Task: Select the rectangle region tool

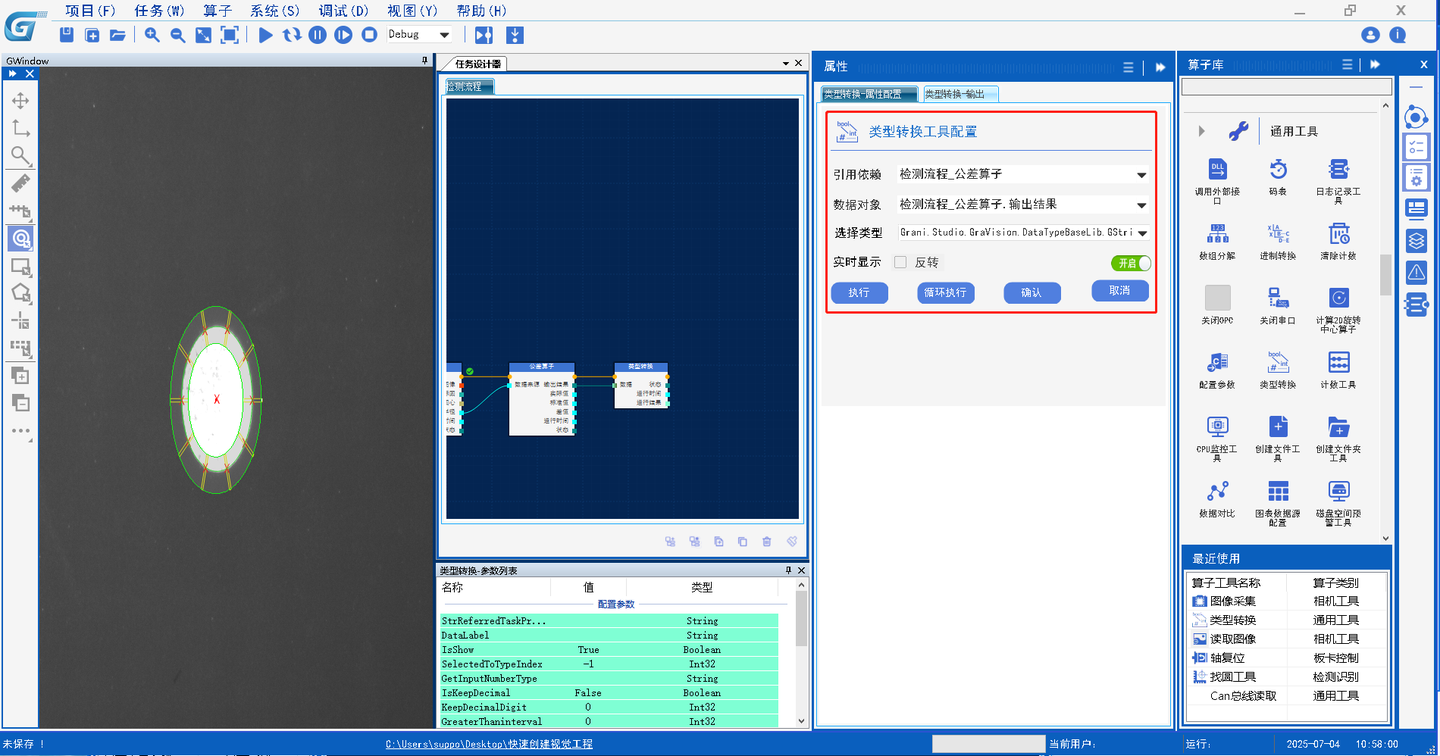Action: pyautogui.click(x=20, y=267)
